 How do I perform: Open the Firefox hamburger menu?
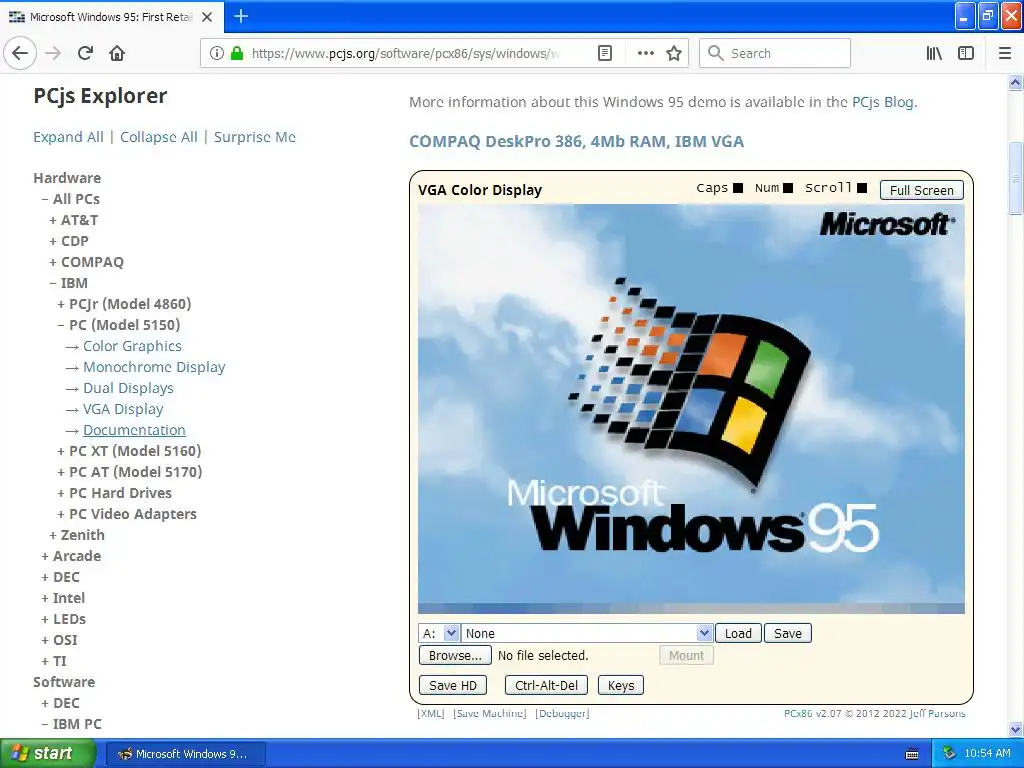click(1005, 54)
